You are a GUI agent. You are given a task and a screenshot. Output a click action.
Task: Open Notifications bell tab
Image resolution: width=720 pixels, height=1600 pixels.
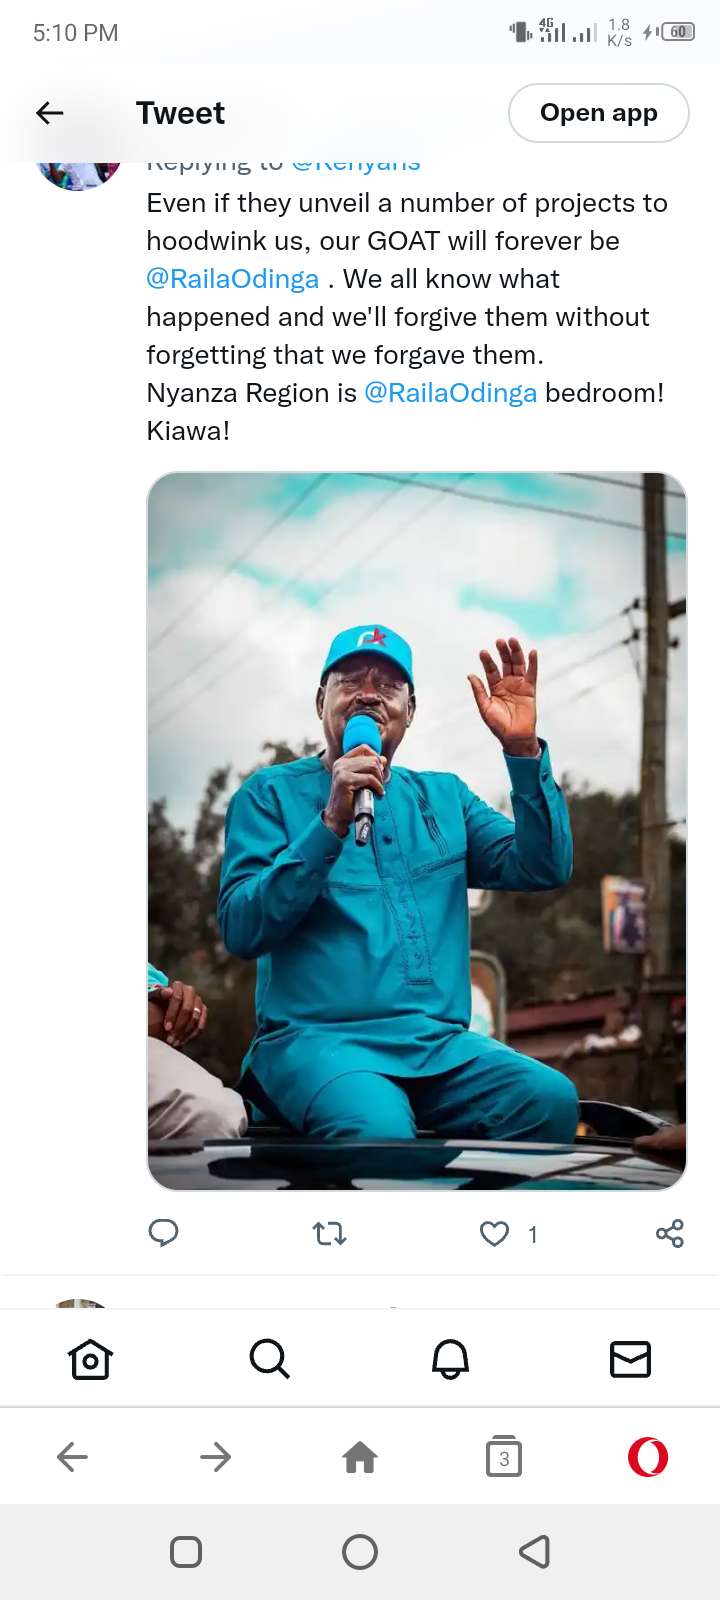450,1359
